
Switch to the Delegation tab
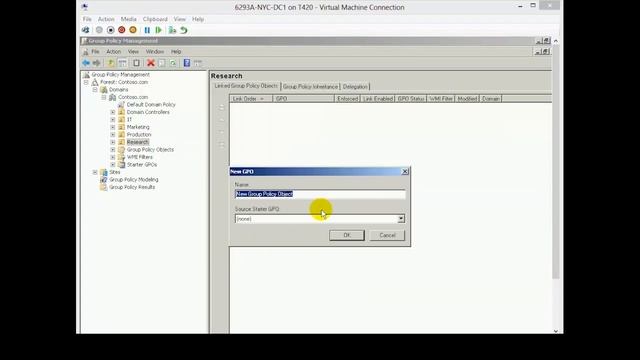[355, 87]
